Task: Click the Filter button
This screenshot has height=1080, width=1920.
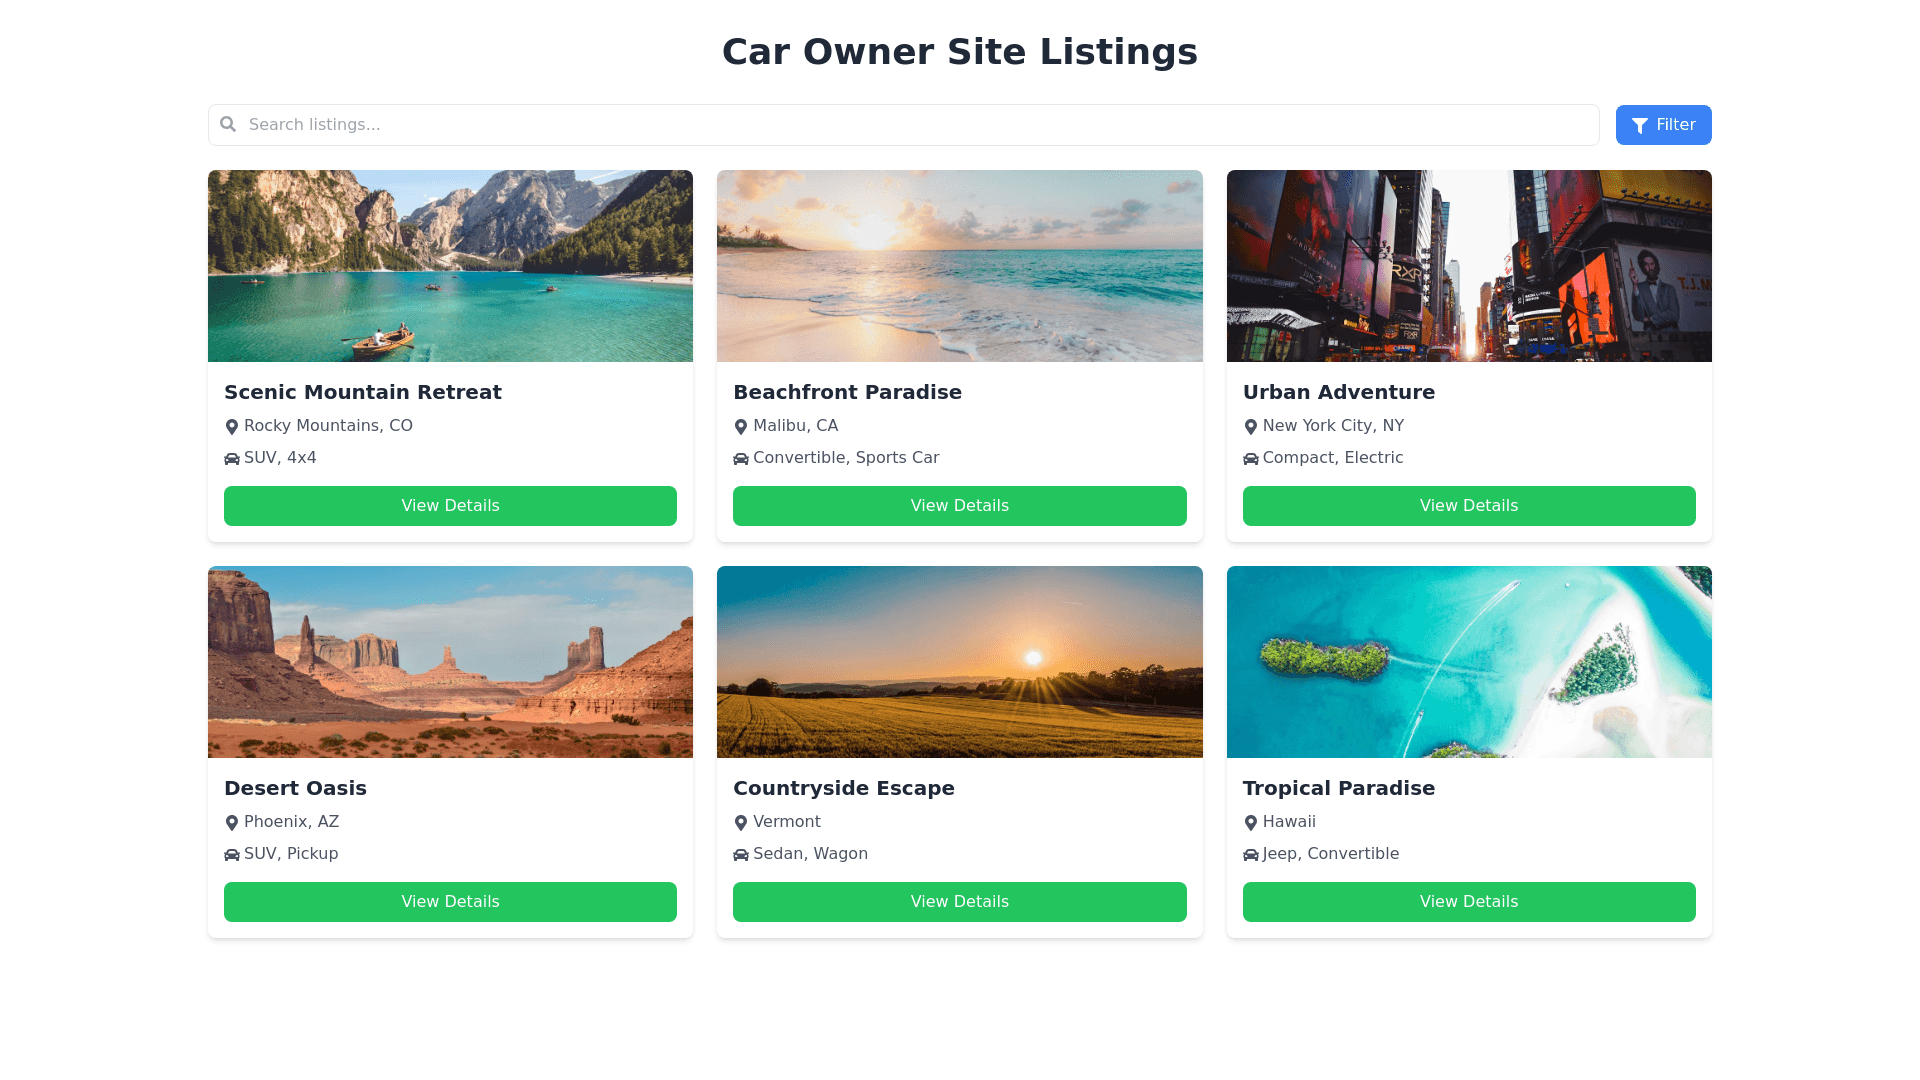Action: pos(1663,125)
